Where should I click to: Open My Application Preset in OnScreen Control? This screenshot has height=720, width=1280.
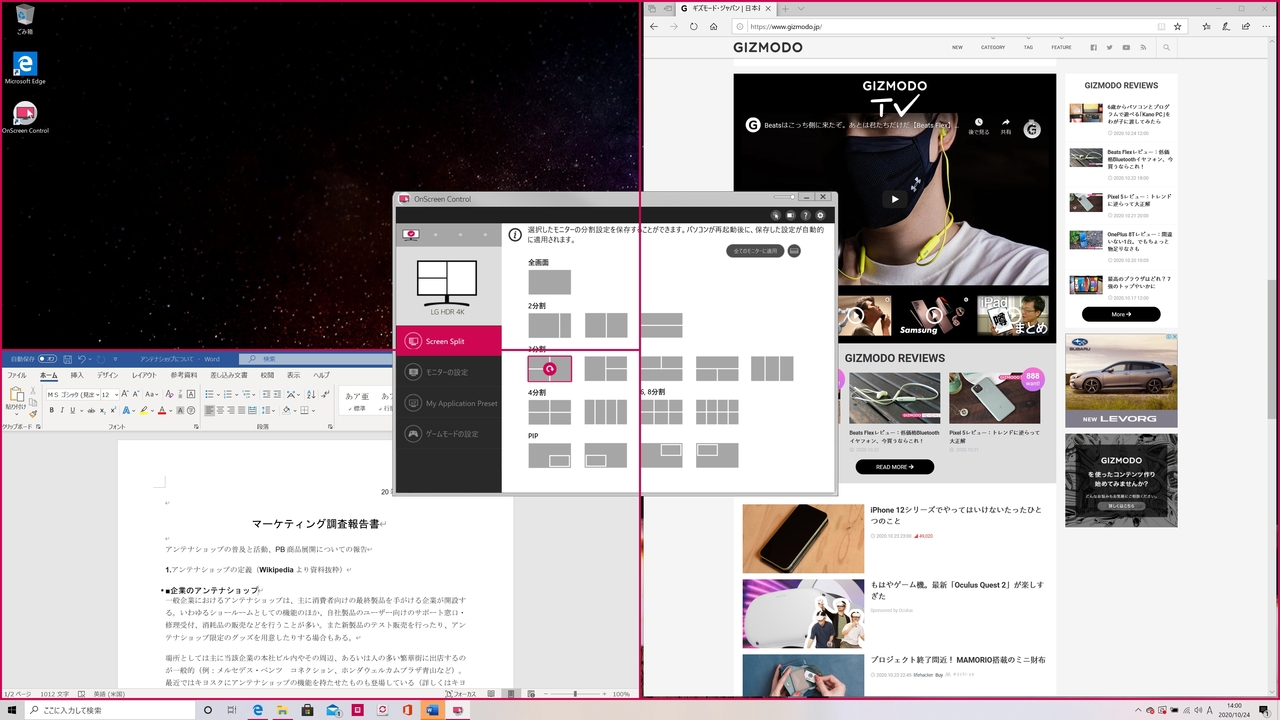(x=448, y=403)
